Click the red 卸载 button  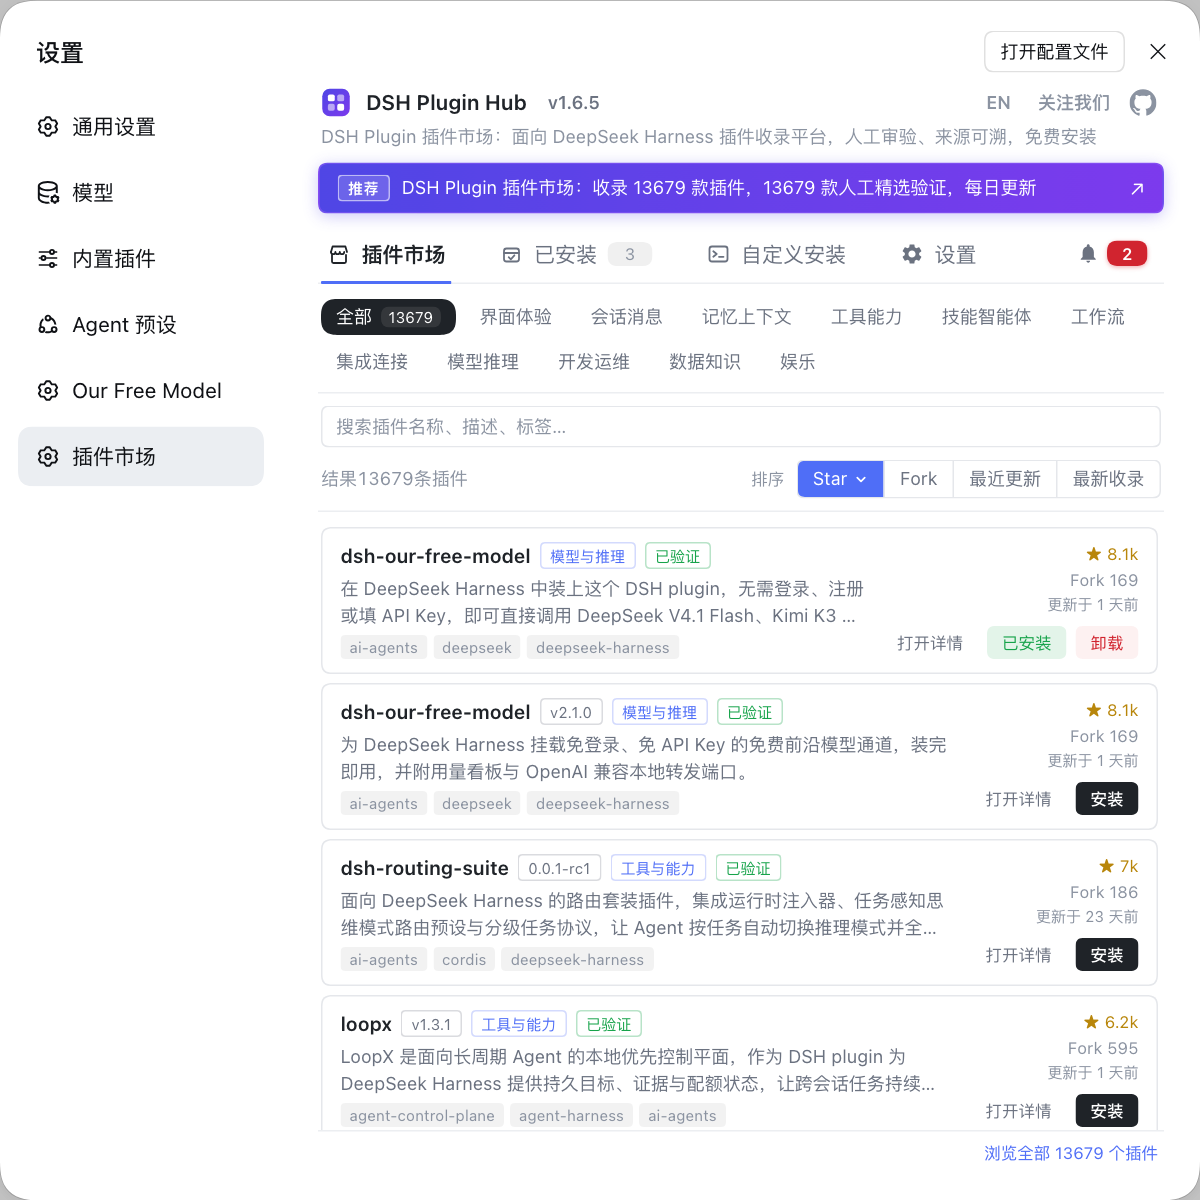(1107, 643)
